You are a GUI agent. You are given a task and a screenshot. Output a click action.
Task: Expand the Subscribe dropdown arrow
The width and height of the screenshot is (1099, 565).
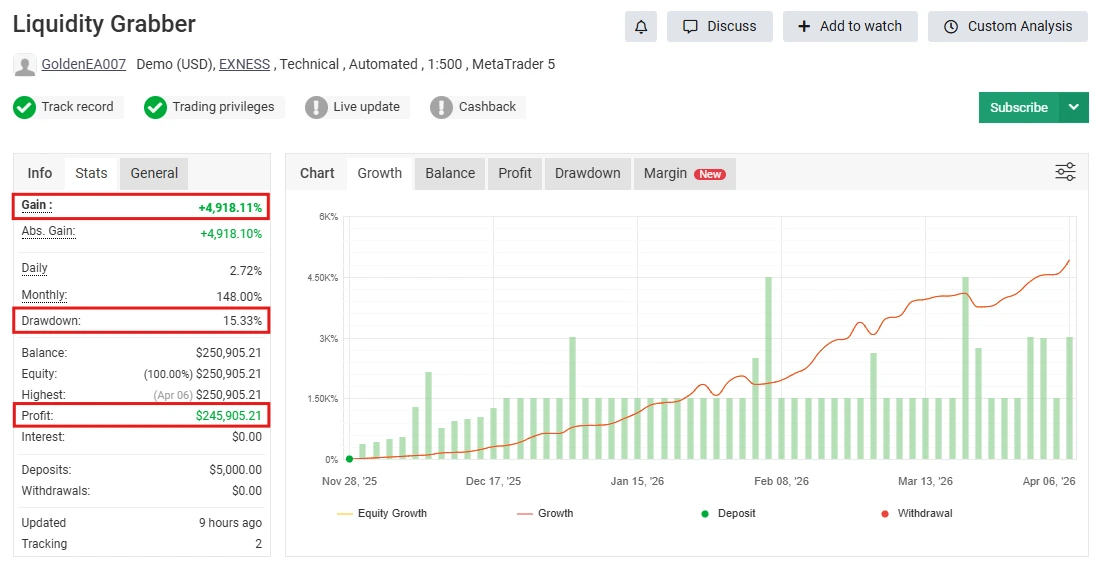point(1074,107)
